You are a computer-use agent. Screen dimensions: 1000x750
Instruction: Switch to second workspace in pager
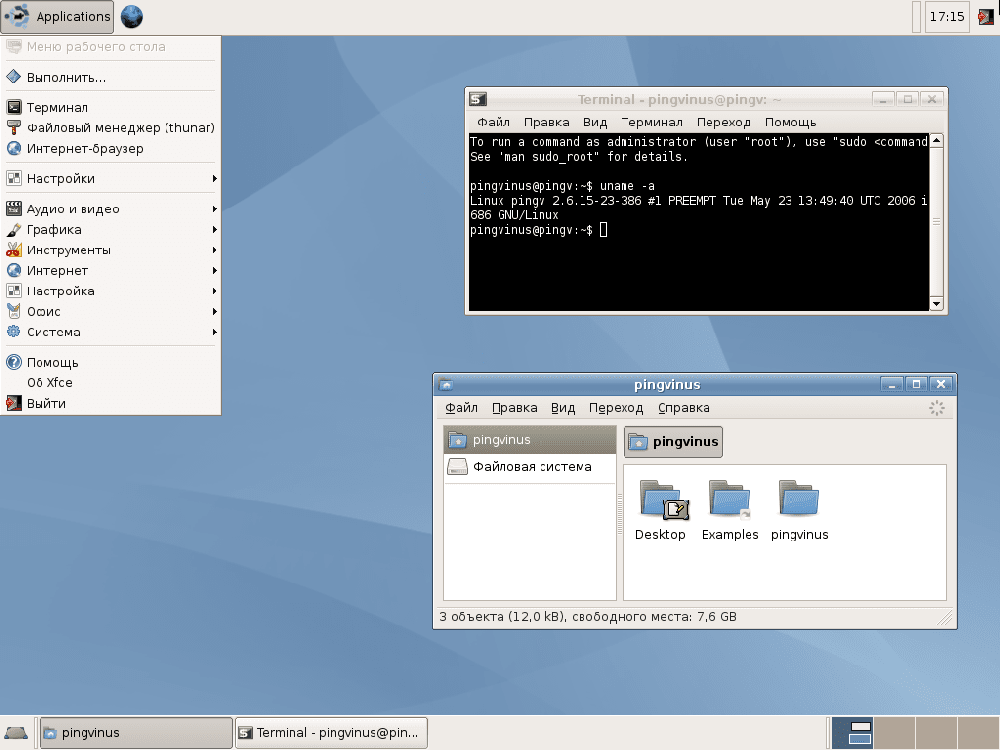click(895, 733)
